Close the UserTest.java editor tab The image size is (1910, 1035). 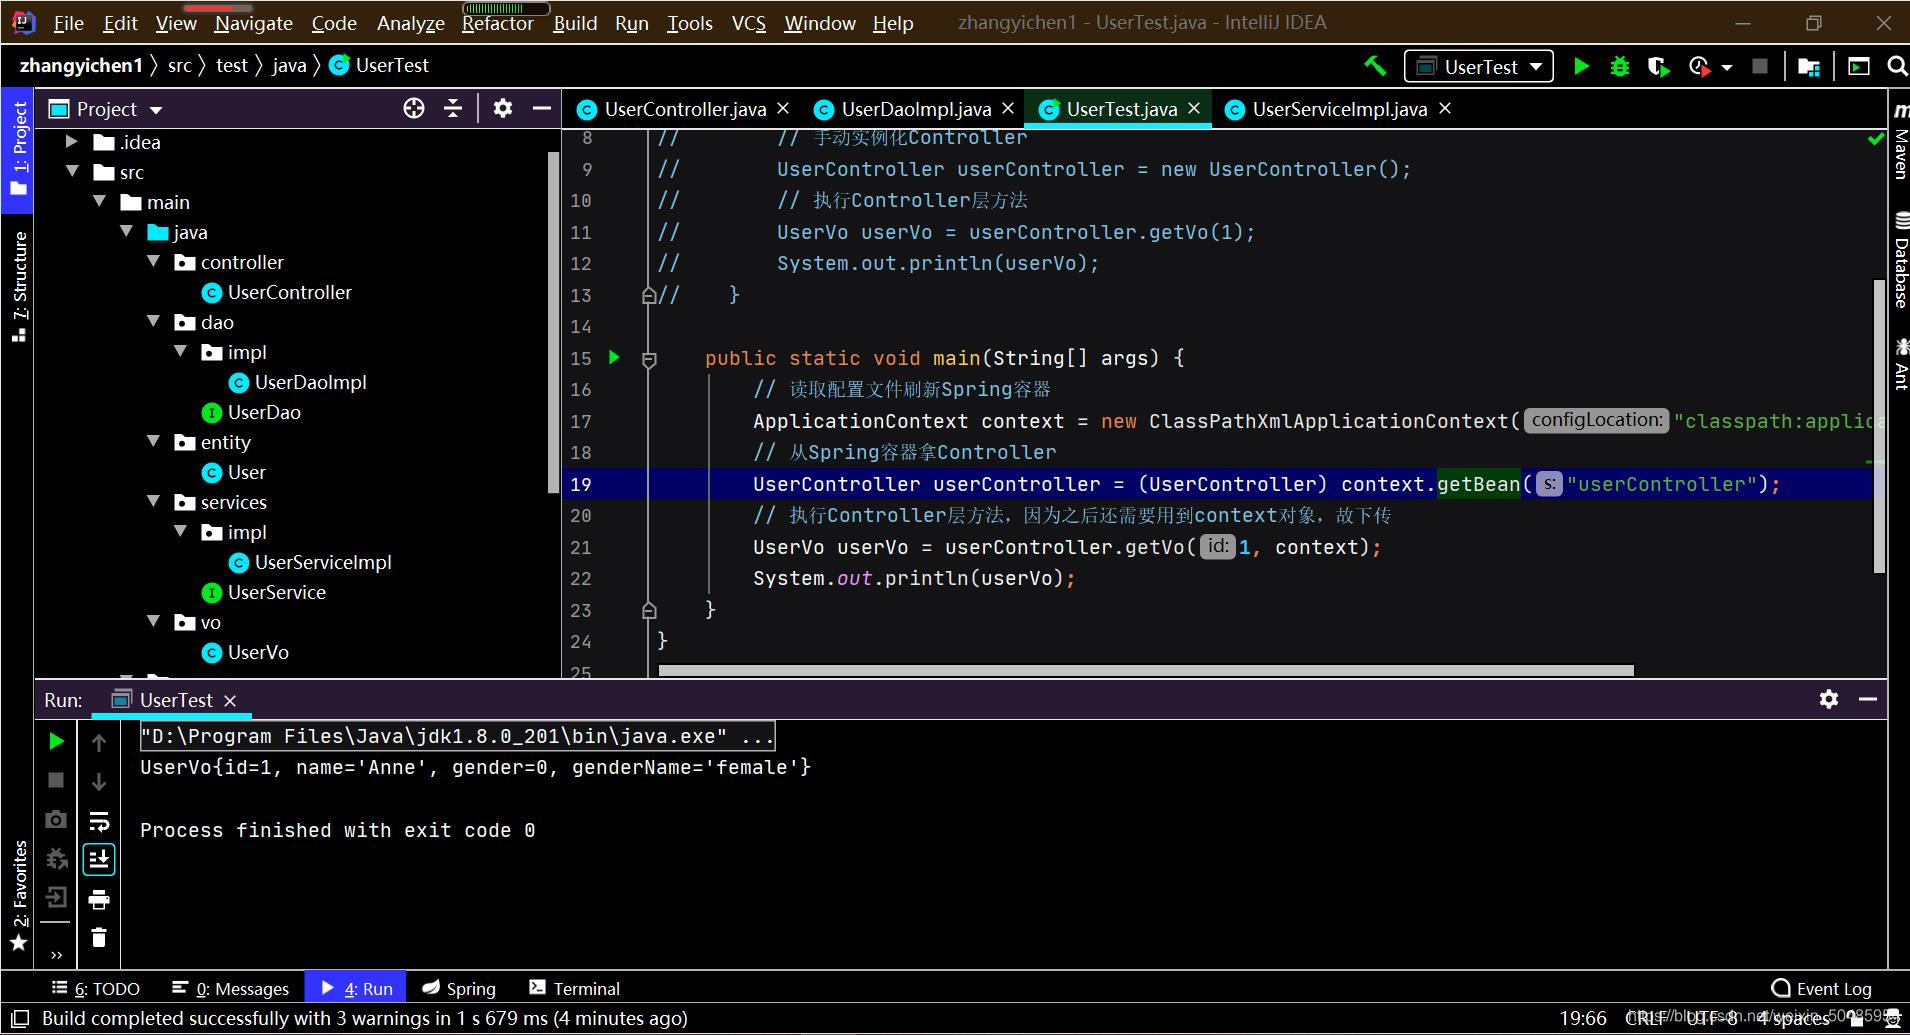point(1194,108)
